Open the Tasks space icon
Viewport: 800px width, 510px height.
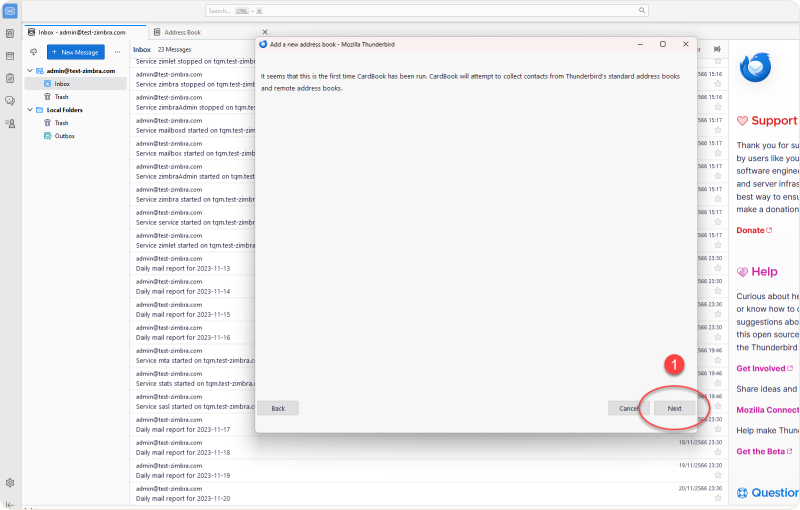pos(10,79)
